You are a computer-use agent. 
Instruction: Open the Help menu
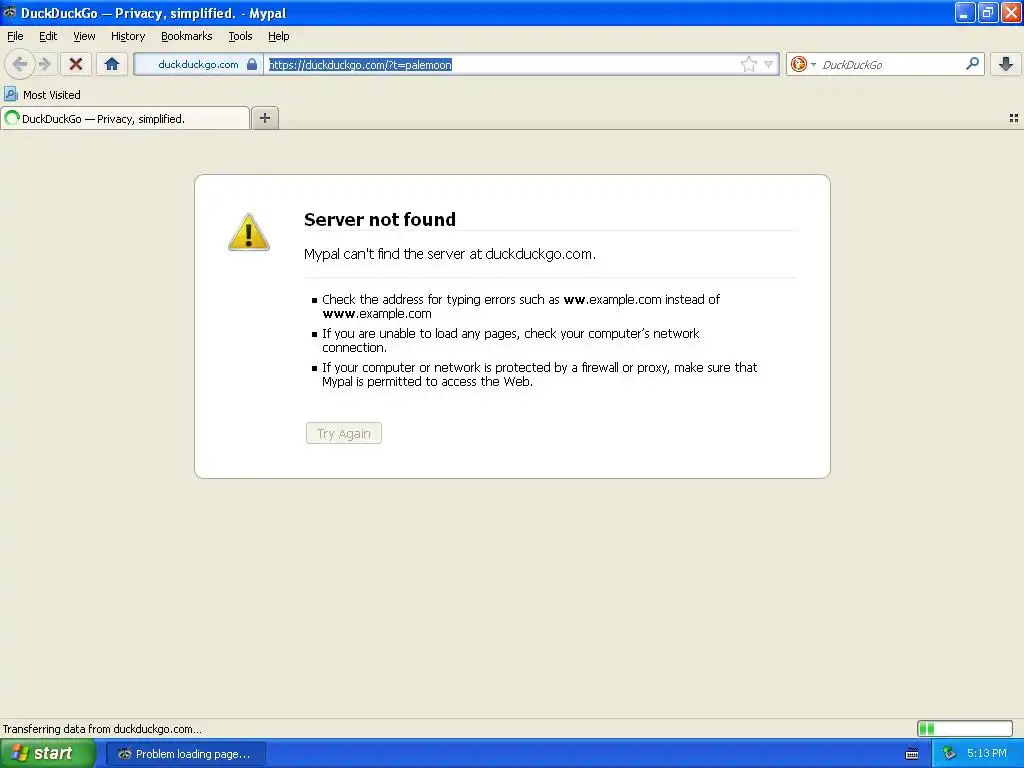279,36
